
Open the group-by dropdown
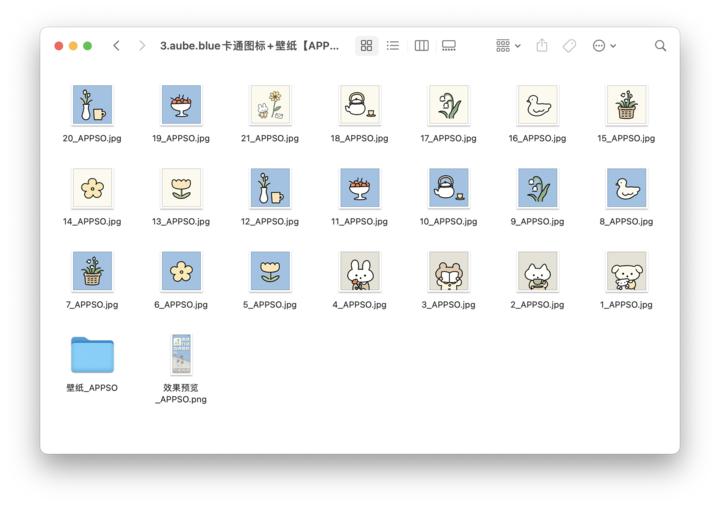point(508,46)
